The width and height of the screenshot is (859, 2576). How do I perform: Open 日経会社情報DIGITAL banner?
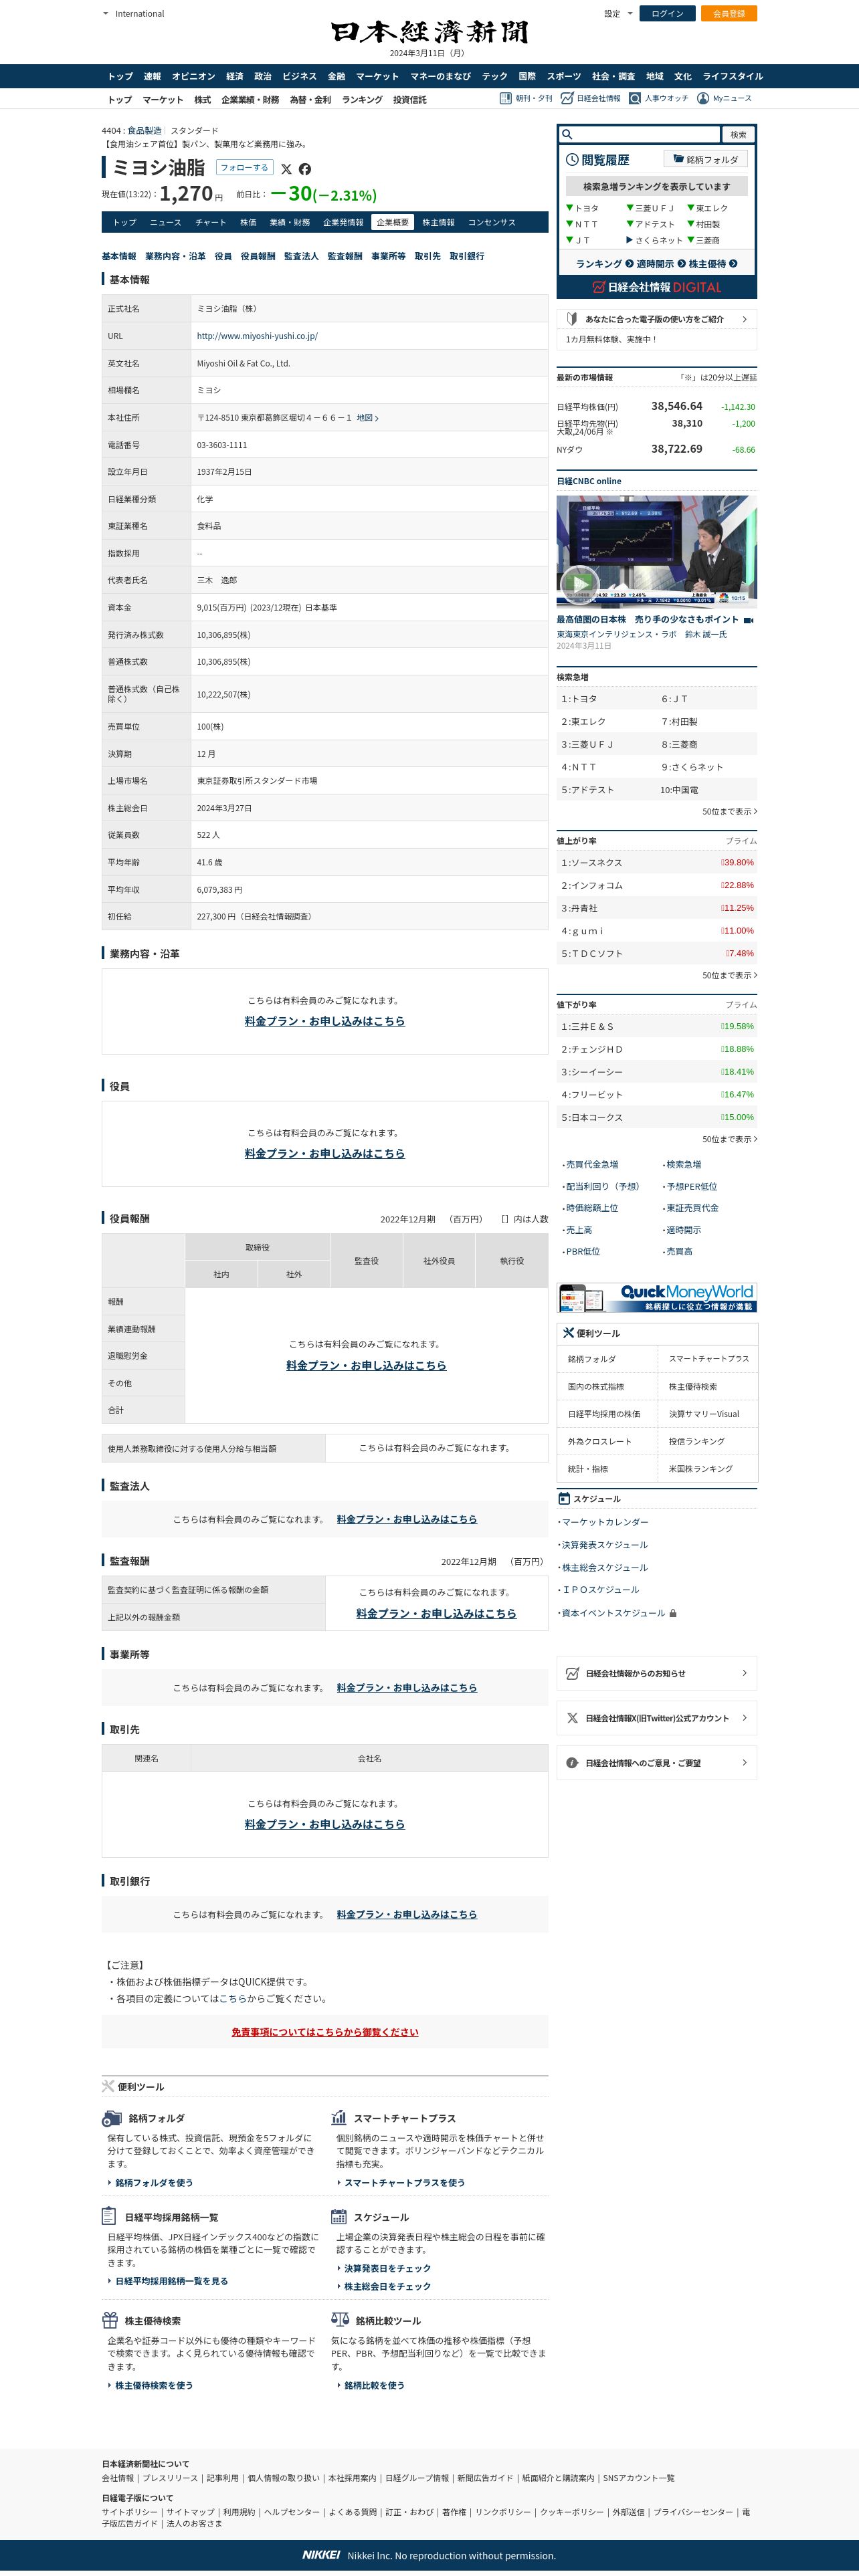click(x=657, y=287)
